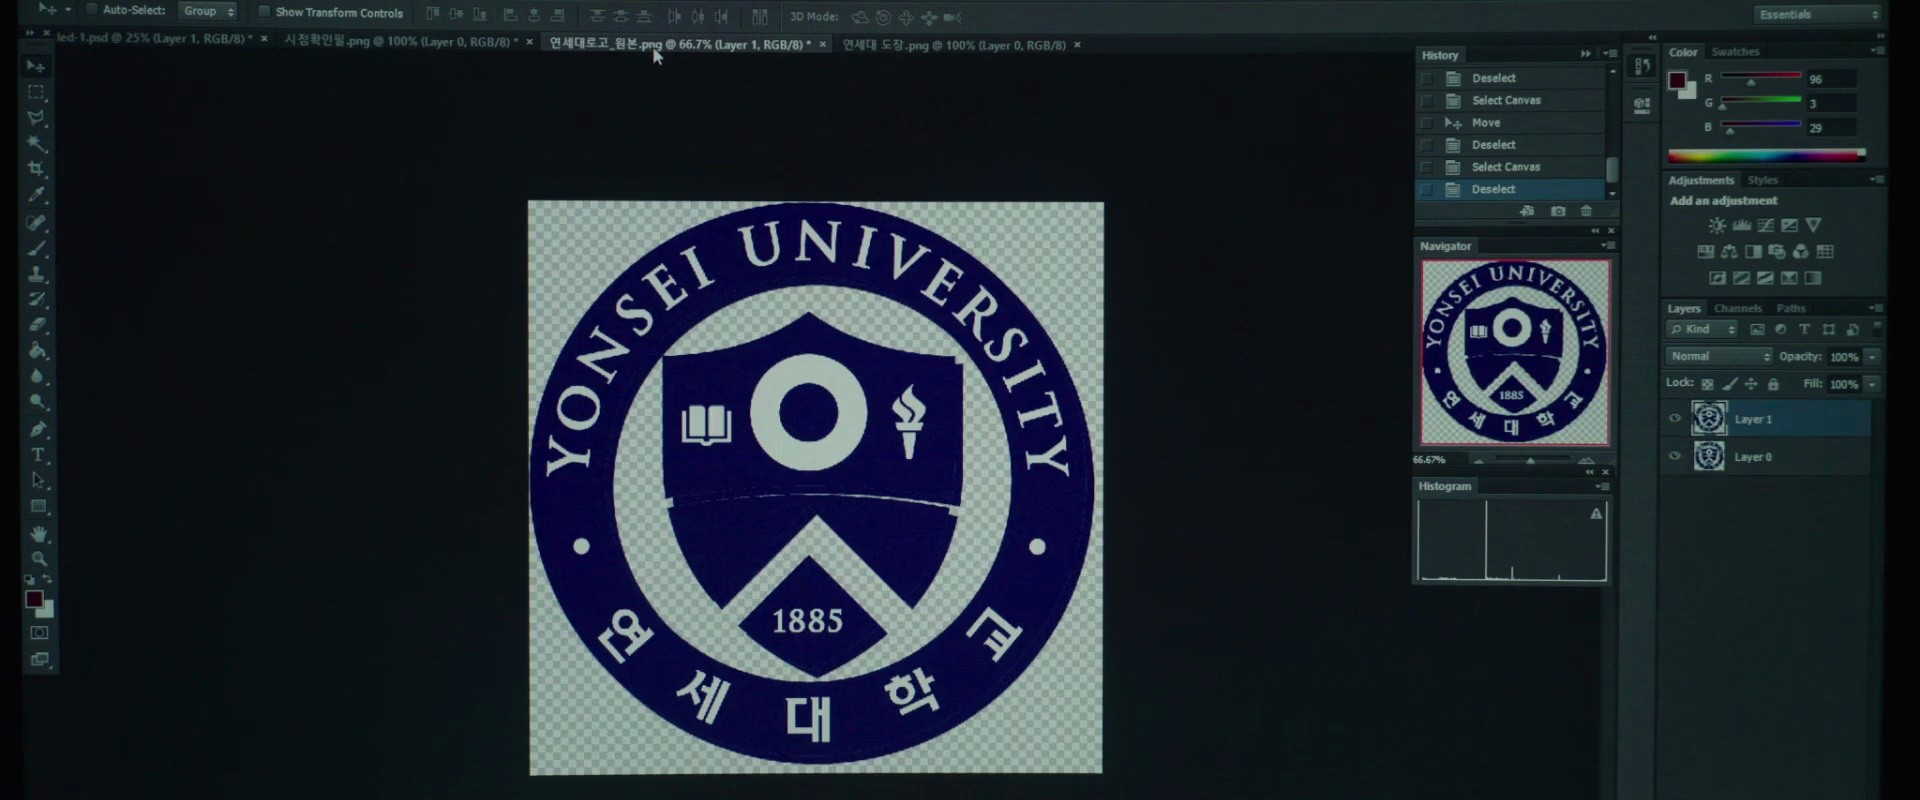Toggle lock image pixels brush icon
Screen dimensions: 1920x800
pos(1729,384)
